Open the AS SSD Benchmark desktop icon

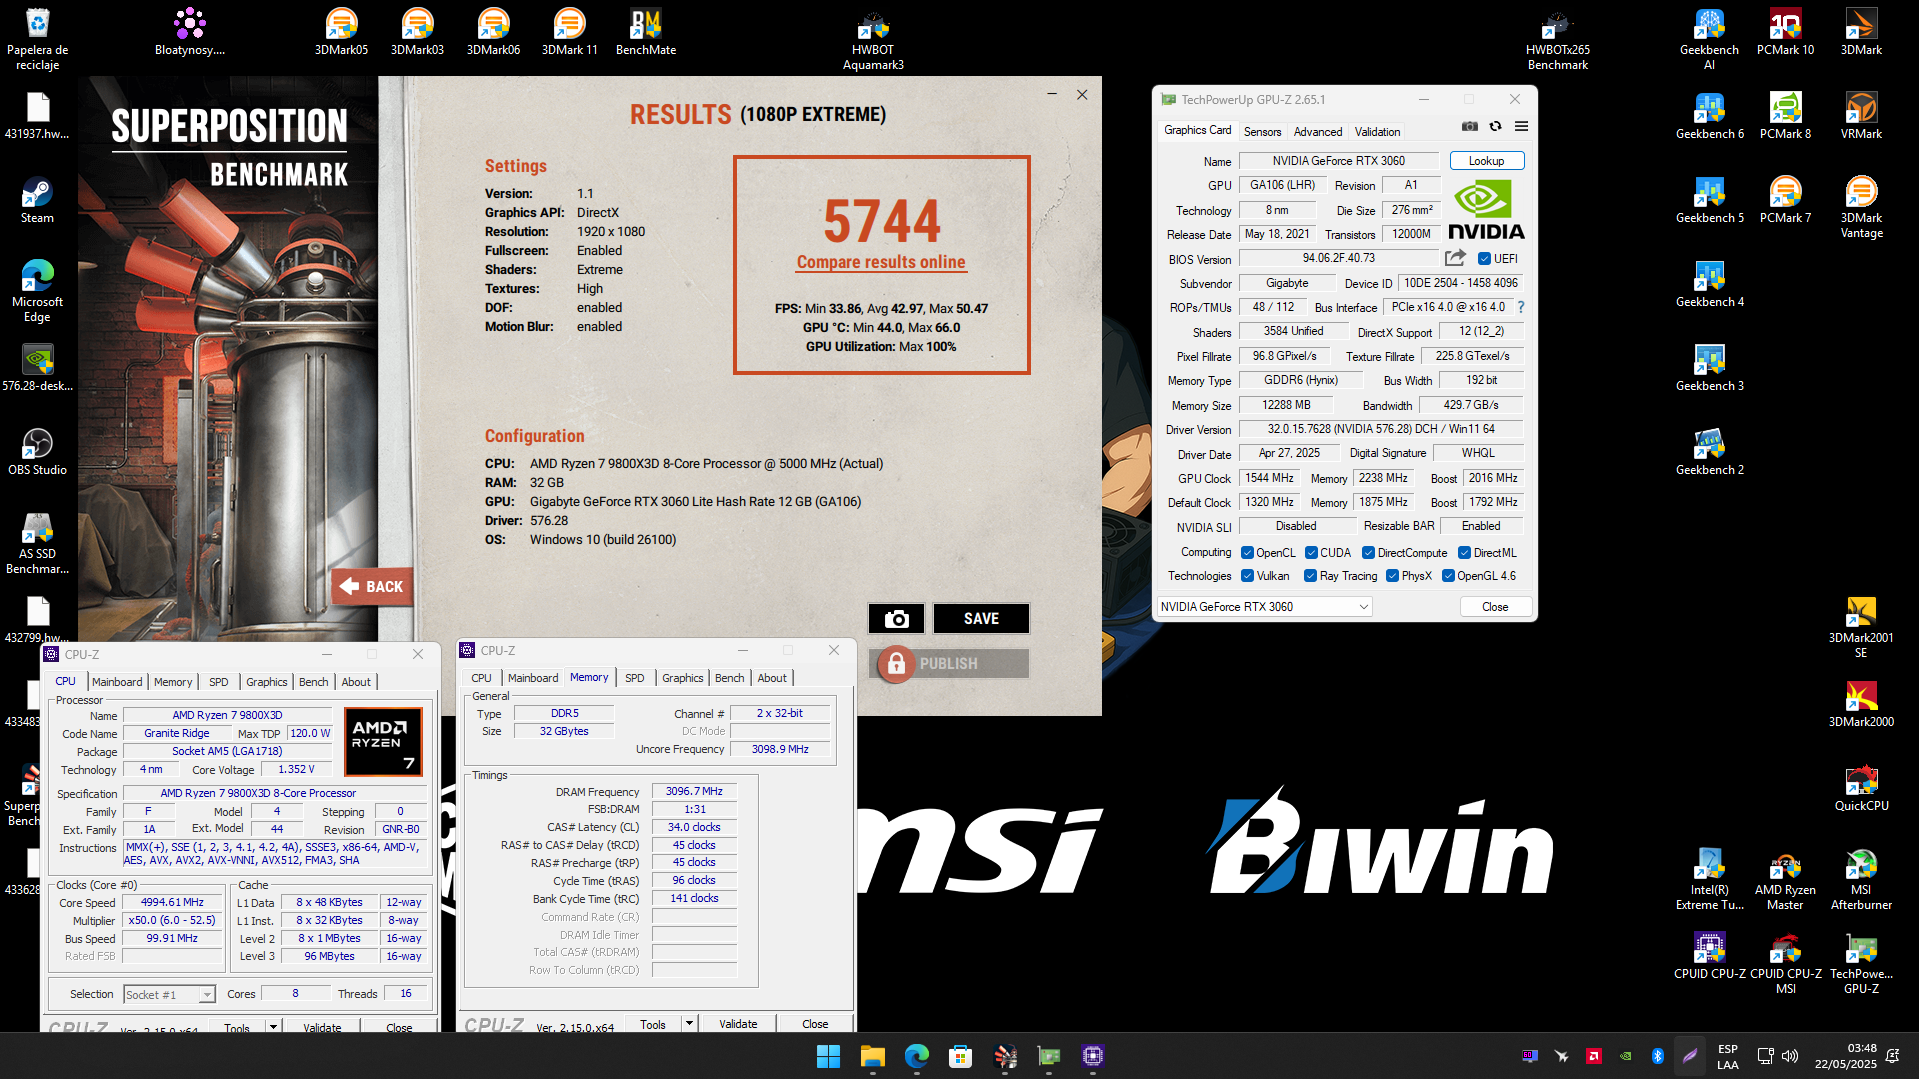[37, 543]
